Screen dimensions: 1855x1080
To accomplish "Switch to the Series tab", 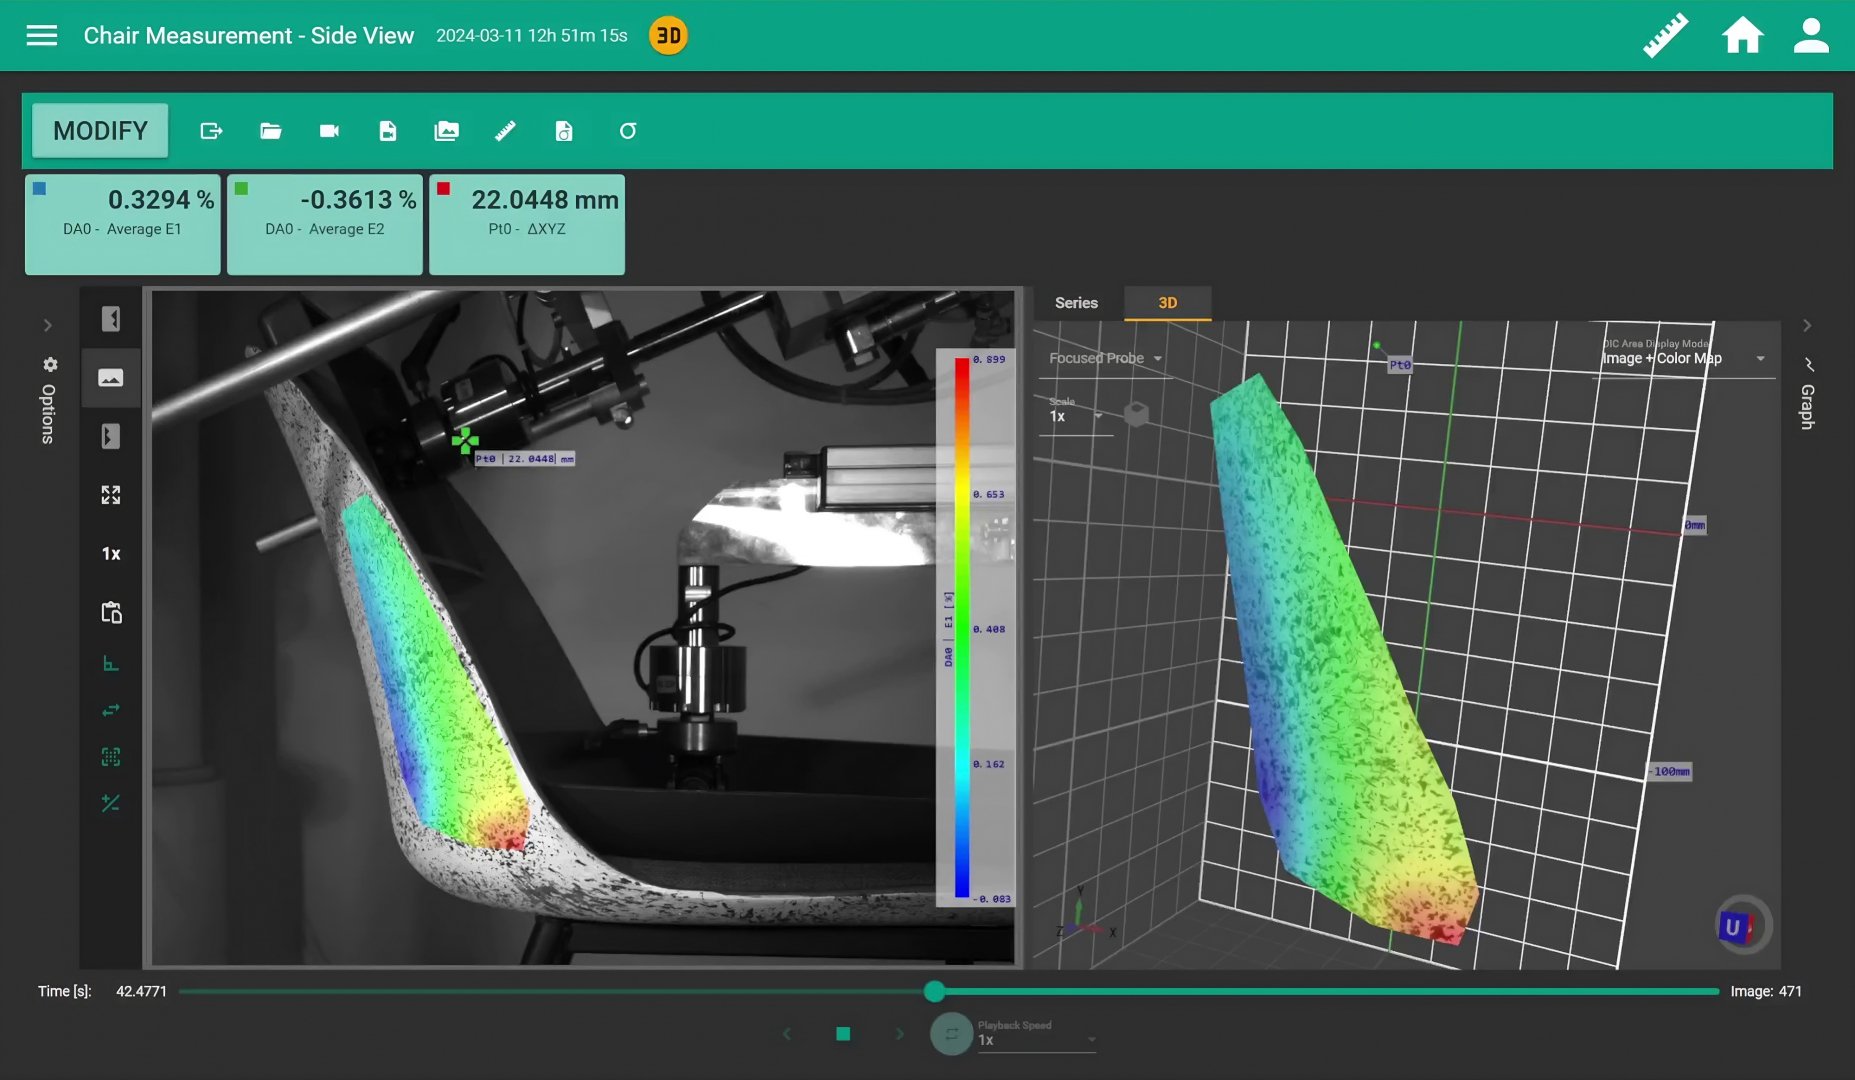I will pyautogui.click(x=1076, y=303).
